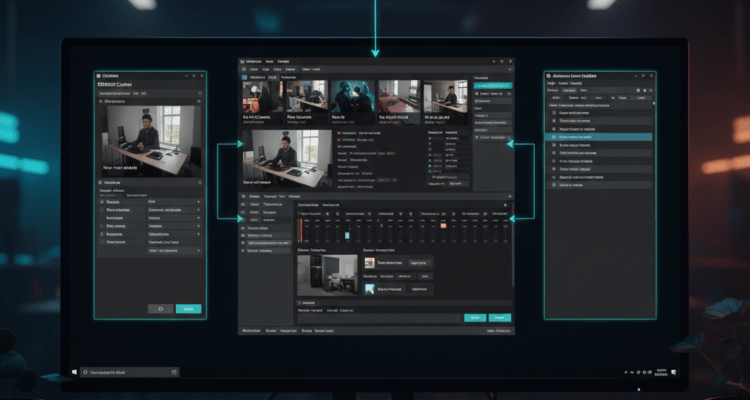Click the landscape picture icon in lower media list

point(369,288)
